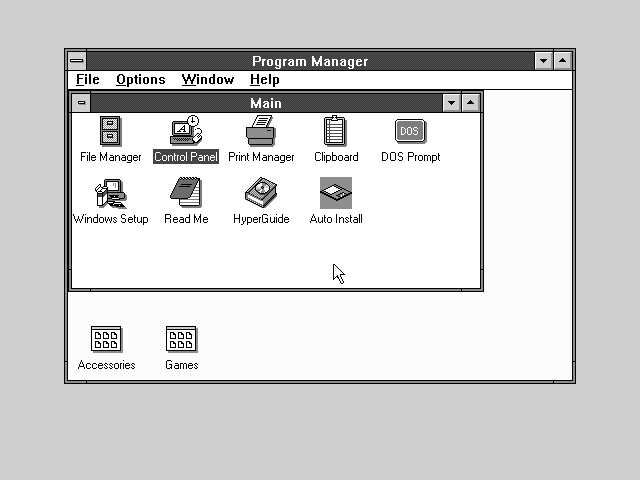
Task: Click the Main window title bar
Action: (x=266, y=103)
